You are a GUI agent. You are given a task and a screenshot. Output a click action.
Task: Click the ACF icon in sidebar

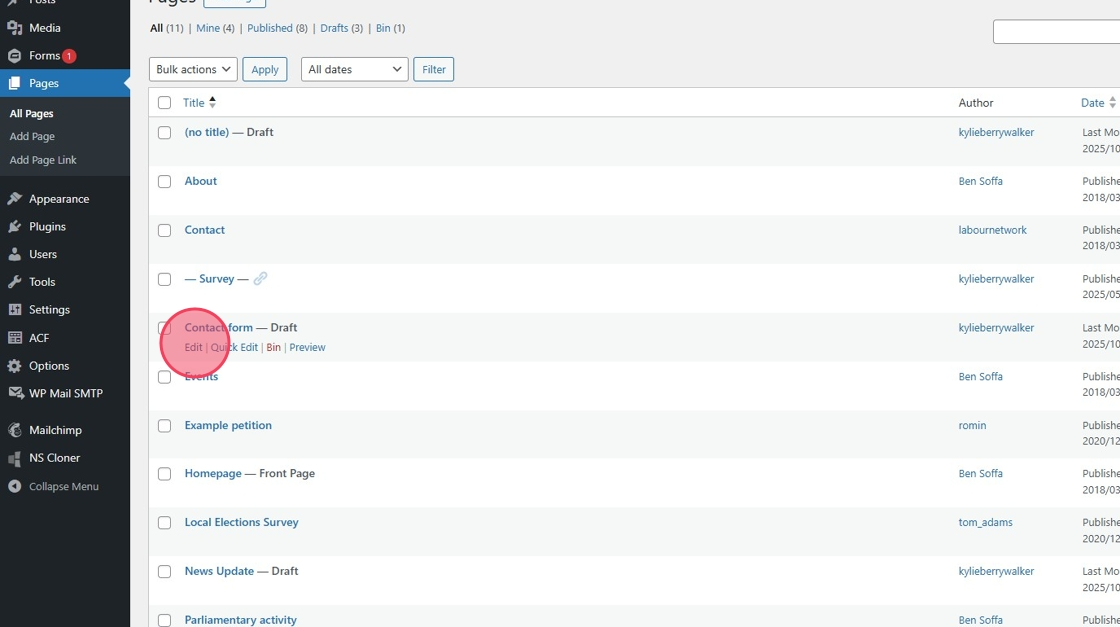point(14,338)
